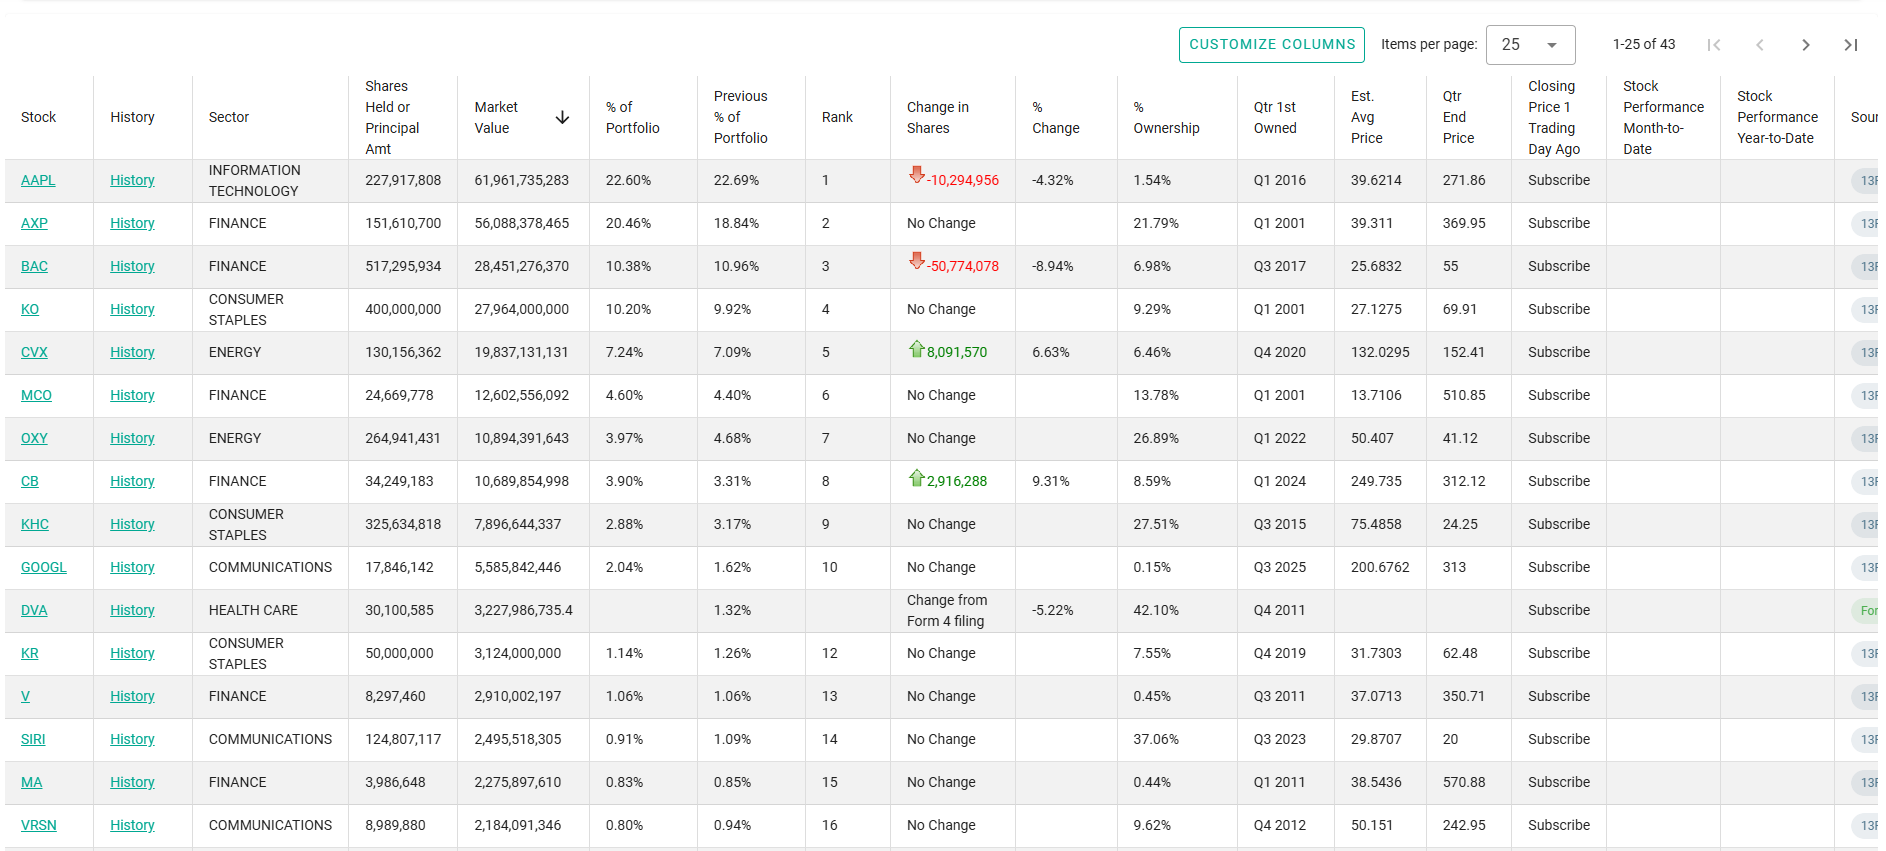Click the green up arrow in the CVX row
The image size is (1886, 851).
[916, 349]
